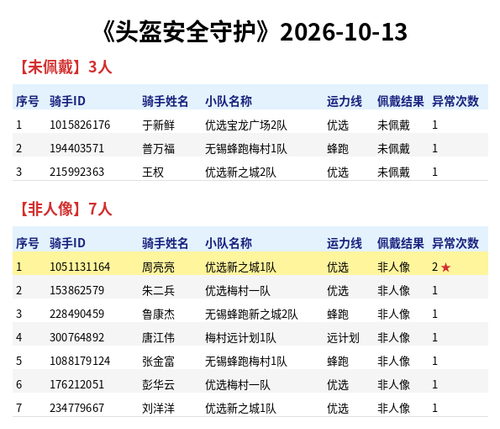Select the title 《头盔安全守护》2026-10-13

click(x=255, y=32)
